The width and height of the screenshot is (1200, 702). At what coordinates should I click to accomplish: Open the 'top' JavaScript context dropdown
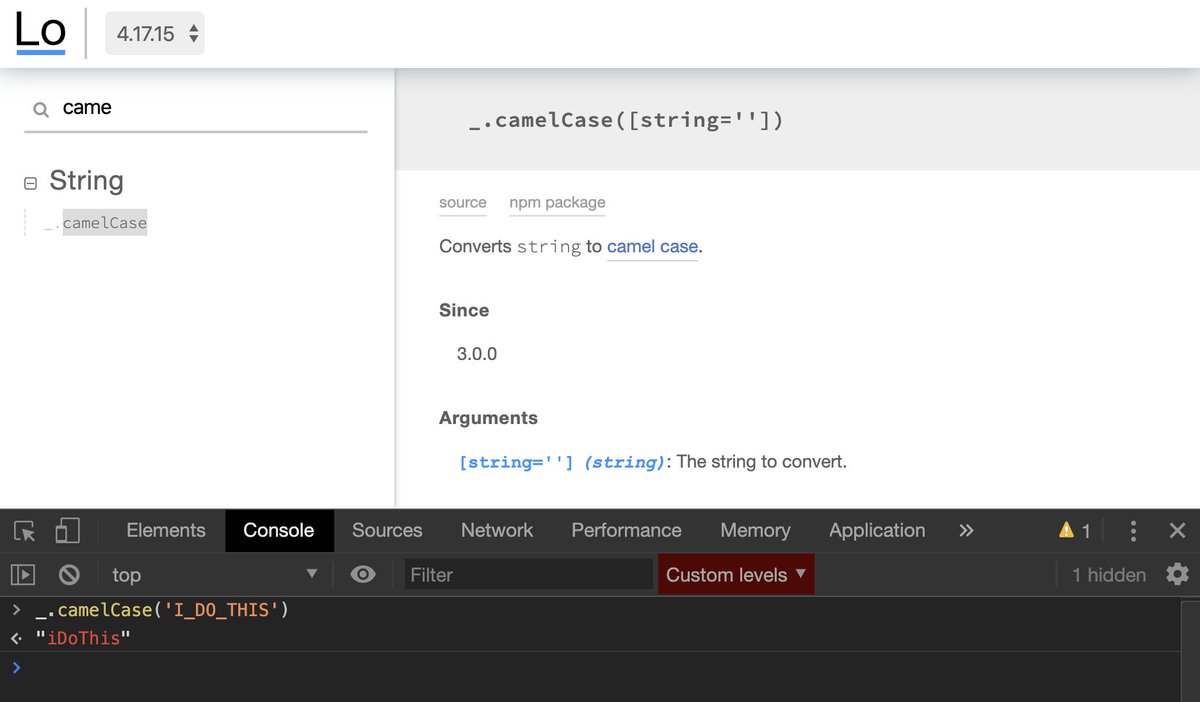213,575
